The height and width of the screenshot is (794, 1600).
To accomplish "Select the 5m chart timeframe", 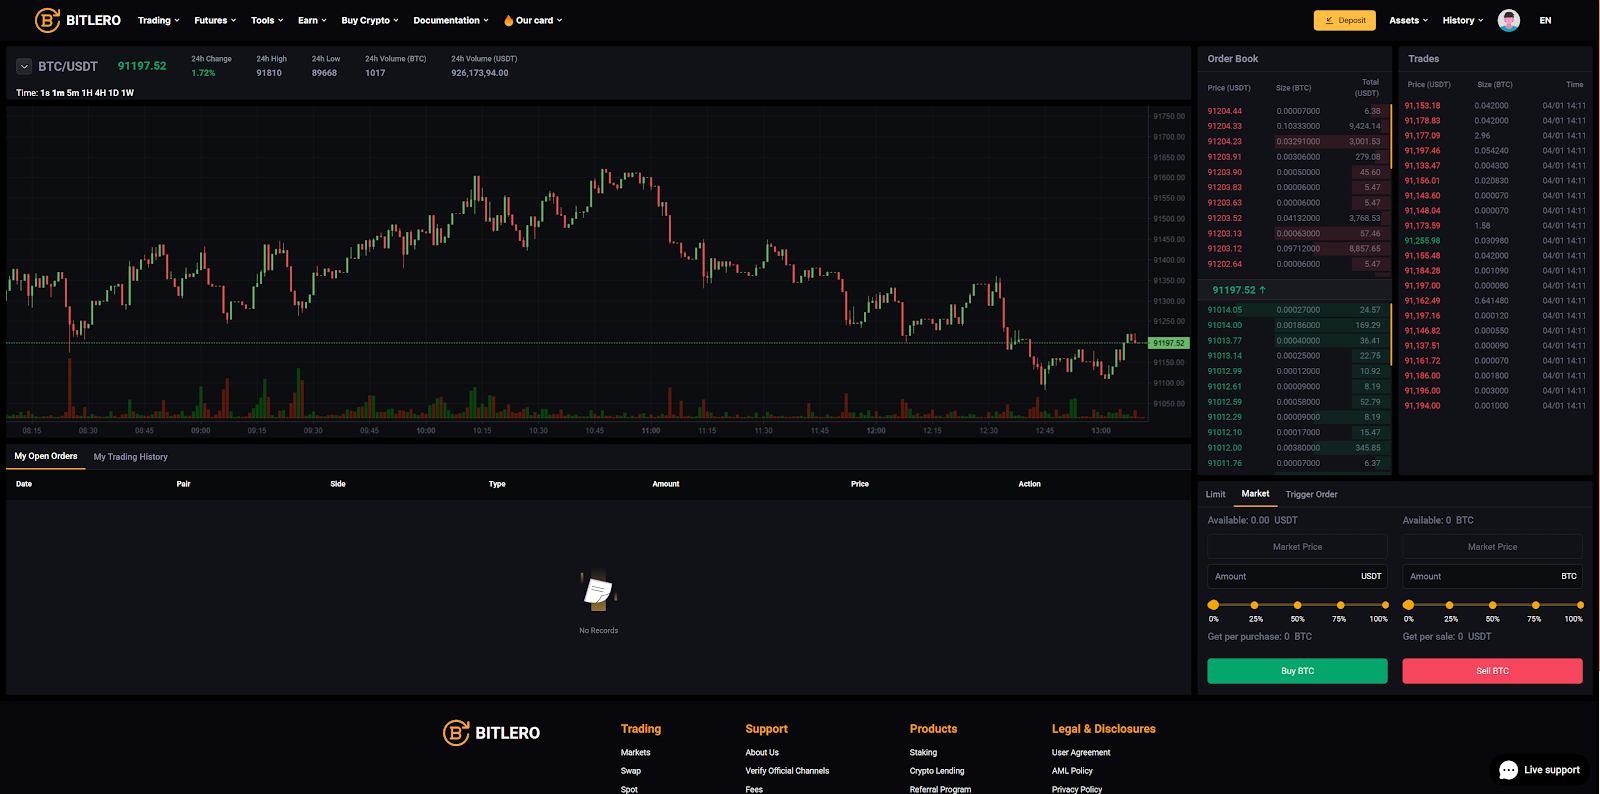I will pyautogui.click(x=73, y=93).
